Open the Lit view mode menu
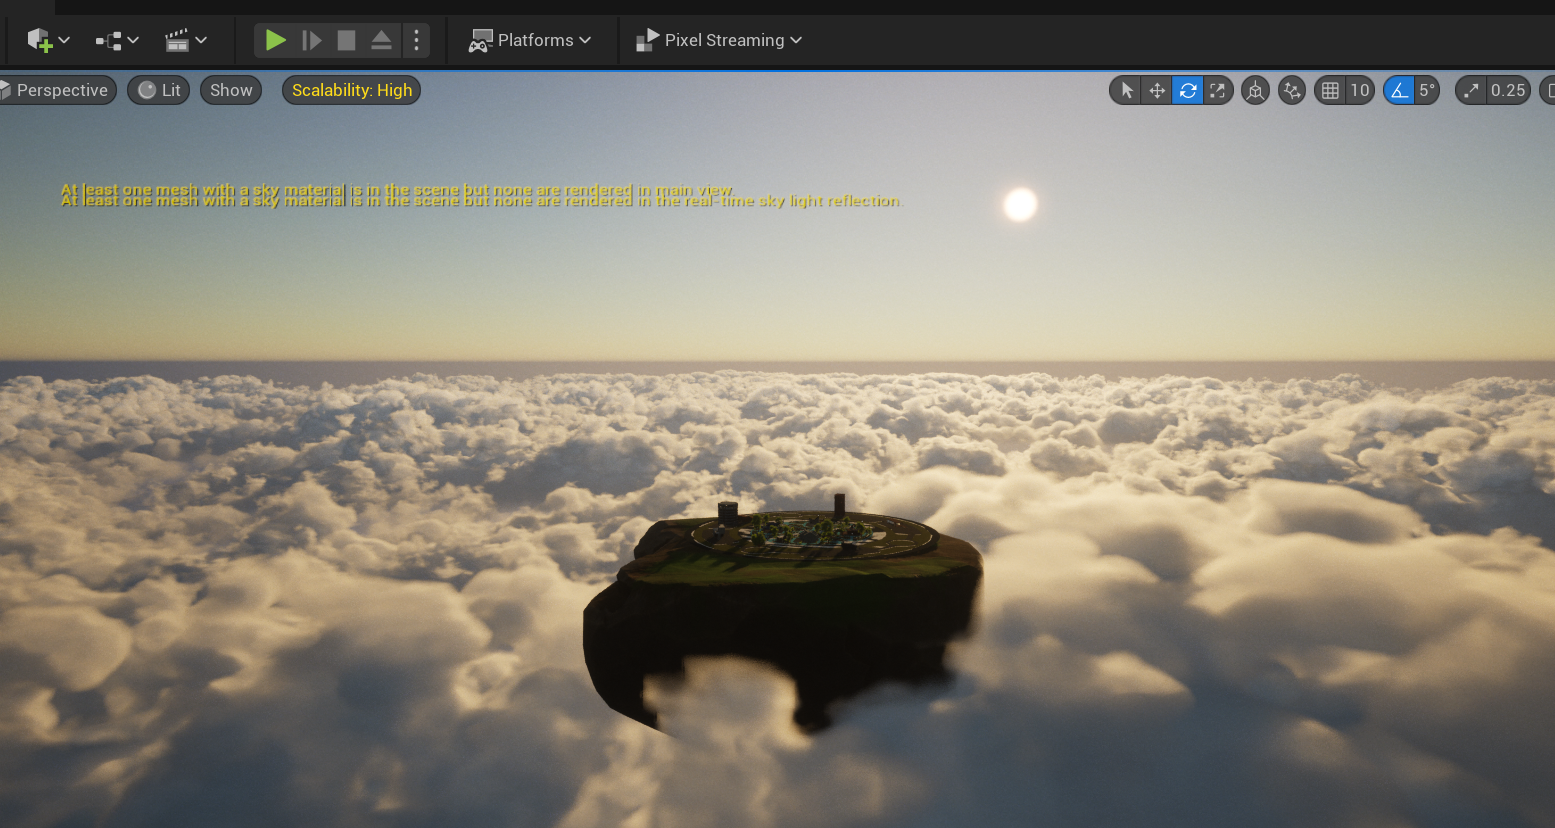Viewport: 1555px width, 828px height. pos(158,90)
